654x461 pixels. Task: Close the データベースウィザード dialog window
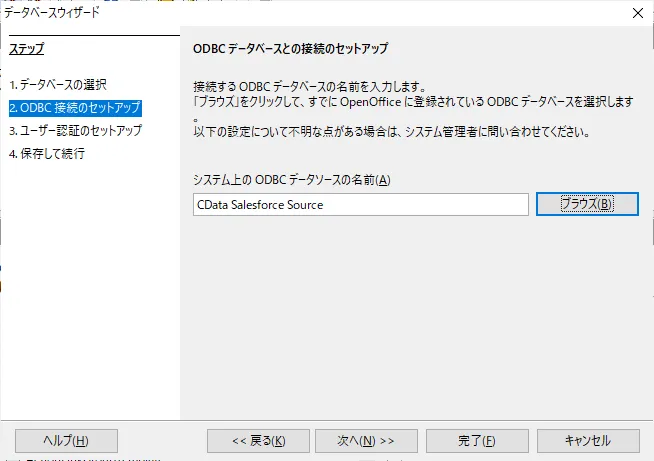click(x=636, y=12)
